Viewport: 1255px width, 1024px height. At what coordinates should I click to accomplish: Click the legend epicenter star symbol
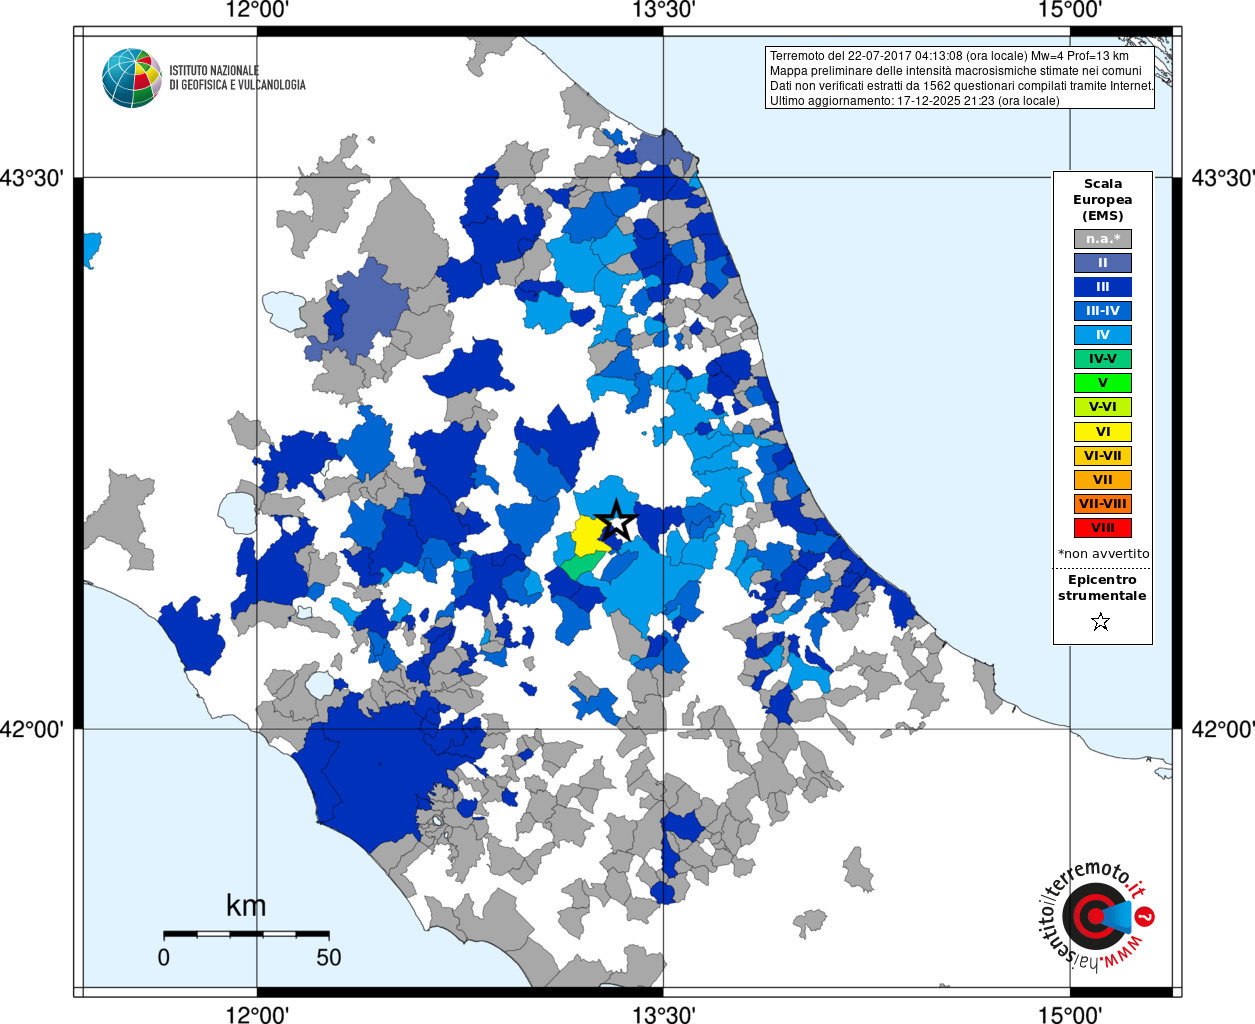(x=1101, y=622)
